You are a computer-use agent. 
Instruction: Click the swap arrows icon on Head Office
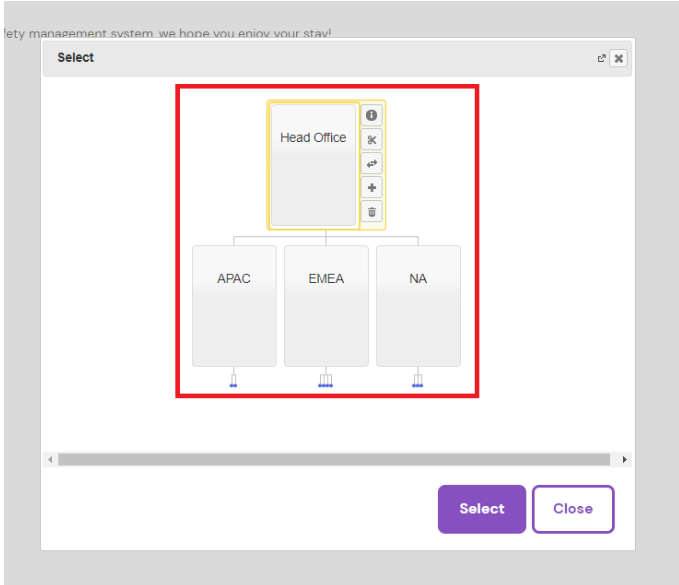coord(371,164)
